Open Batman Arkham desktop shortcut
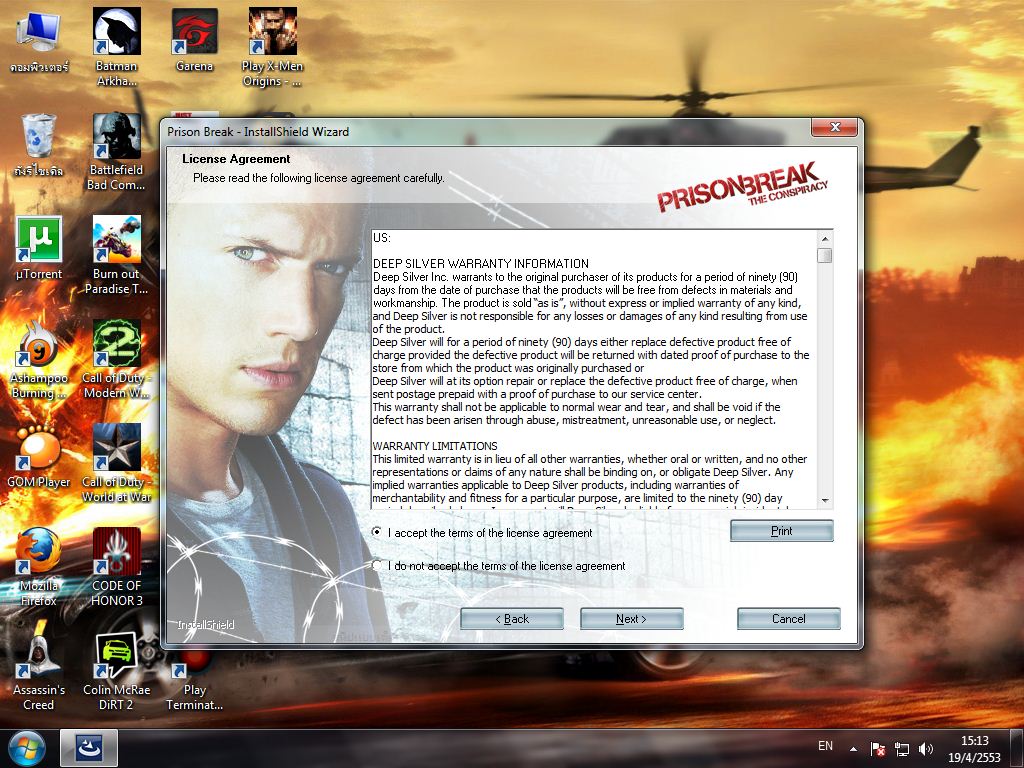Screen dimensions: 1024x768 coord(116,47)
